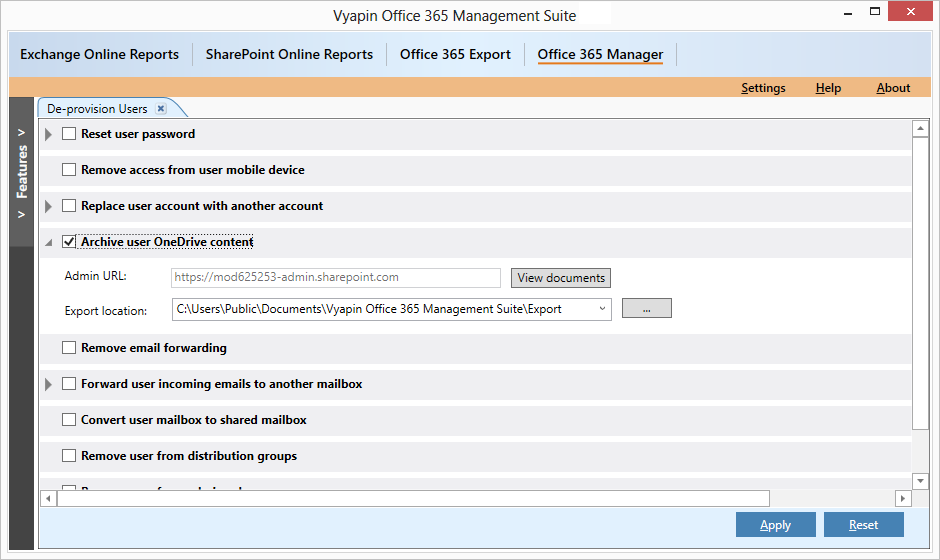Close the Vyapin Office 365 Management Suite window
This screenshot has height=560, width=940.
(910, 11)
